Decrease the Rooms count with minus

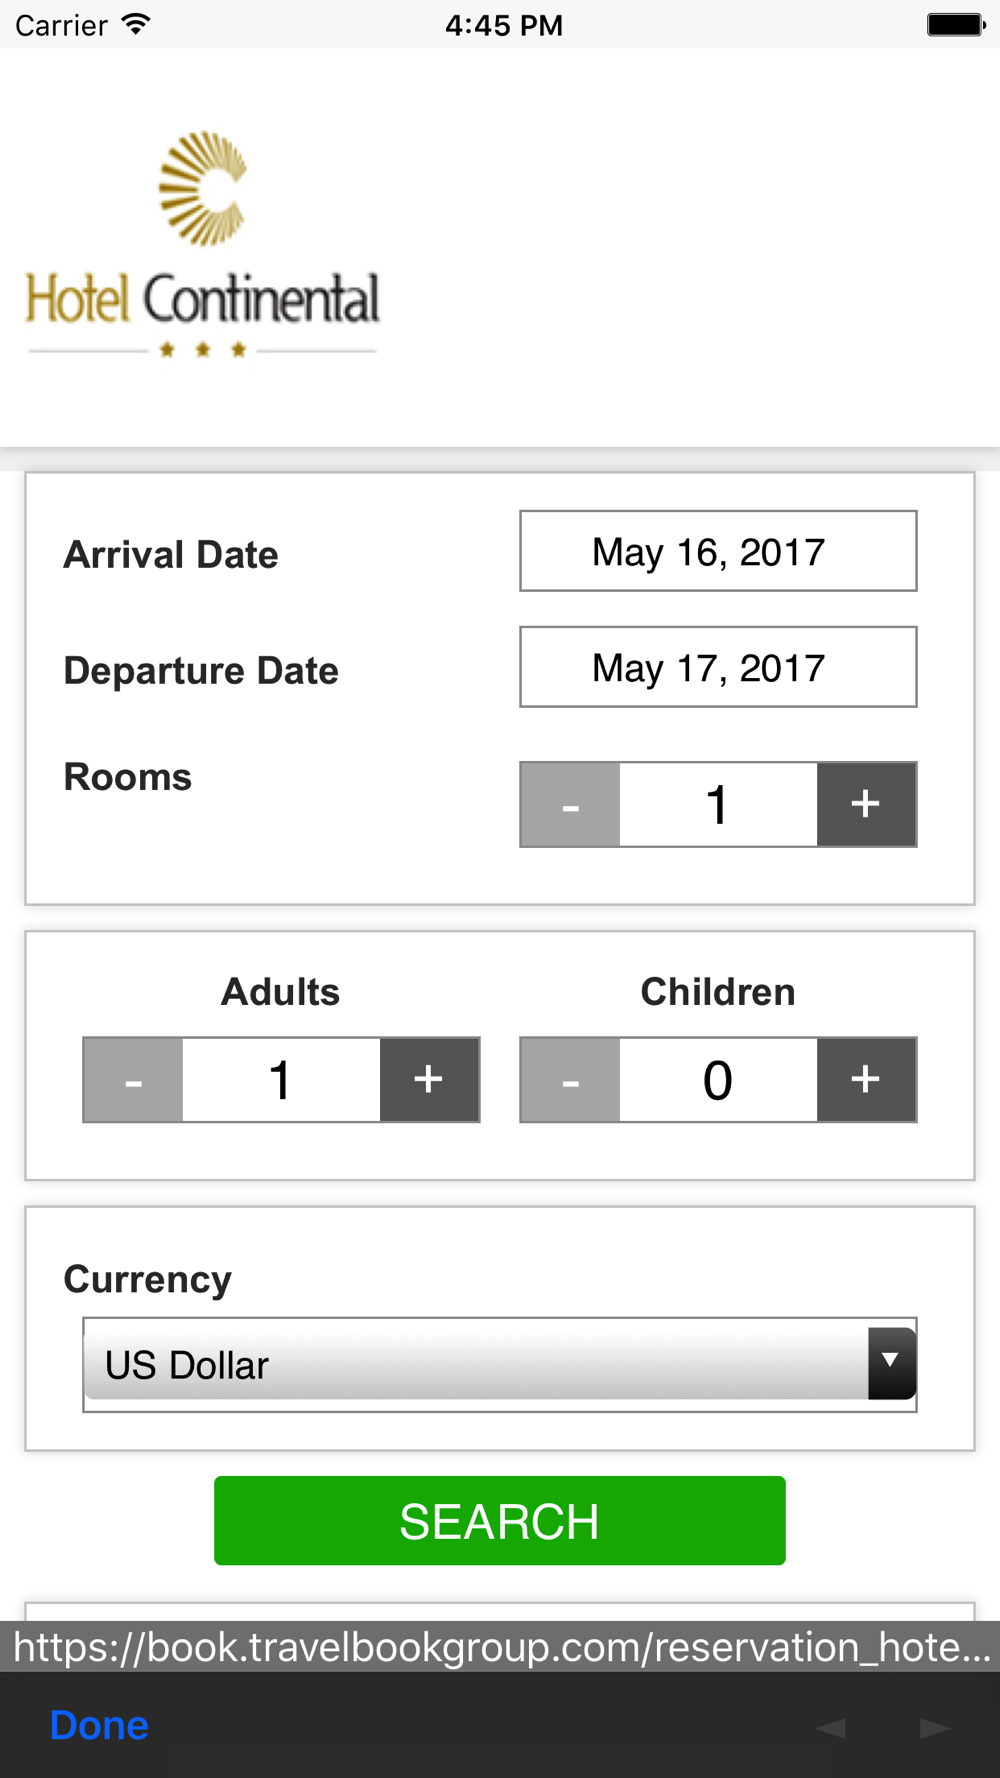(x=570, y=805)
